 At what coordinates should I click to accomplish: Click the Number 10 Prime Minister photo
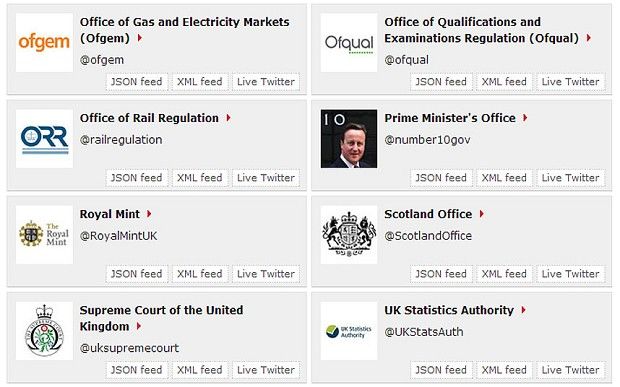(349, 138)
